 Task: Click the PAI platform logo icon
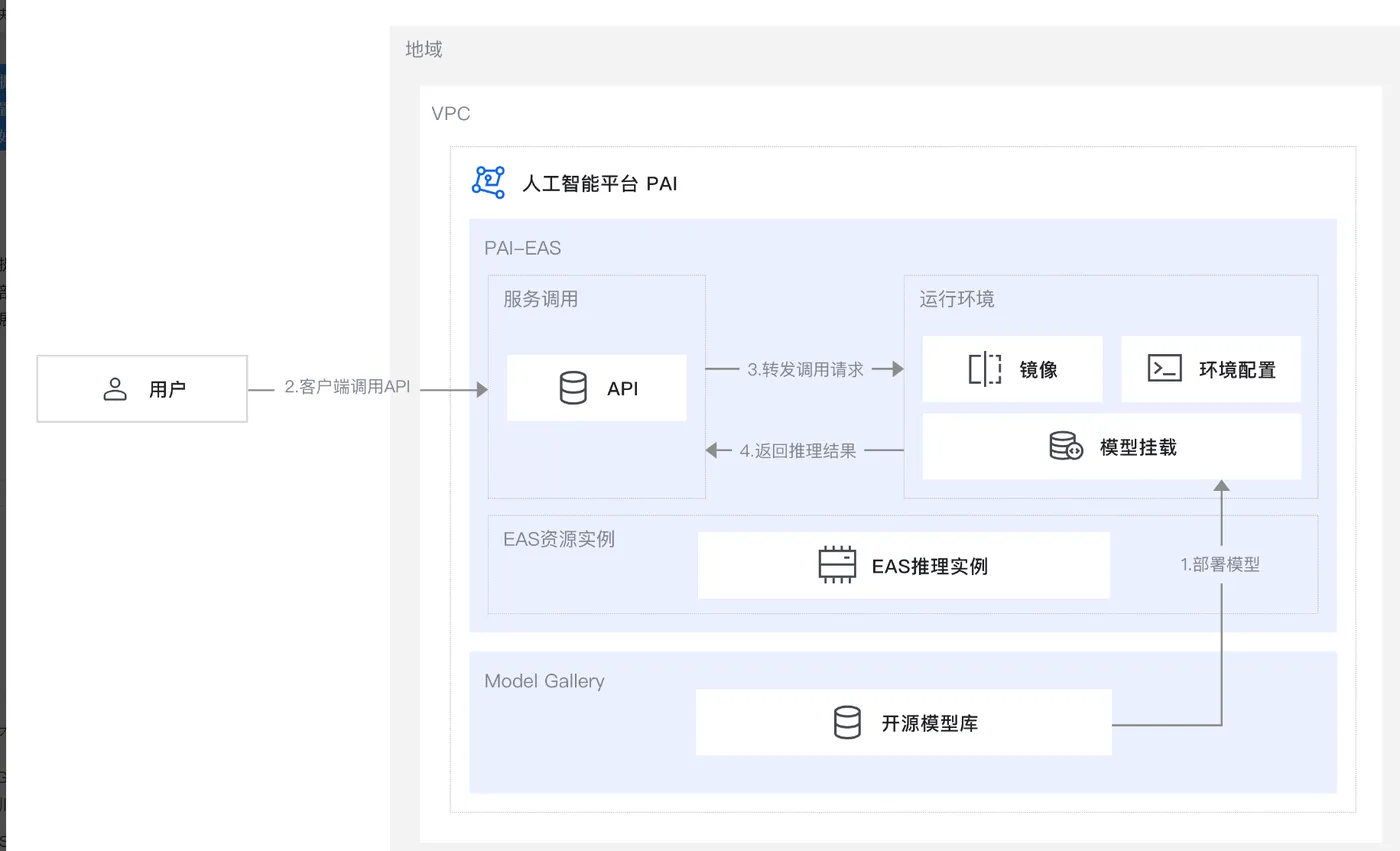(488, 182)
